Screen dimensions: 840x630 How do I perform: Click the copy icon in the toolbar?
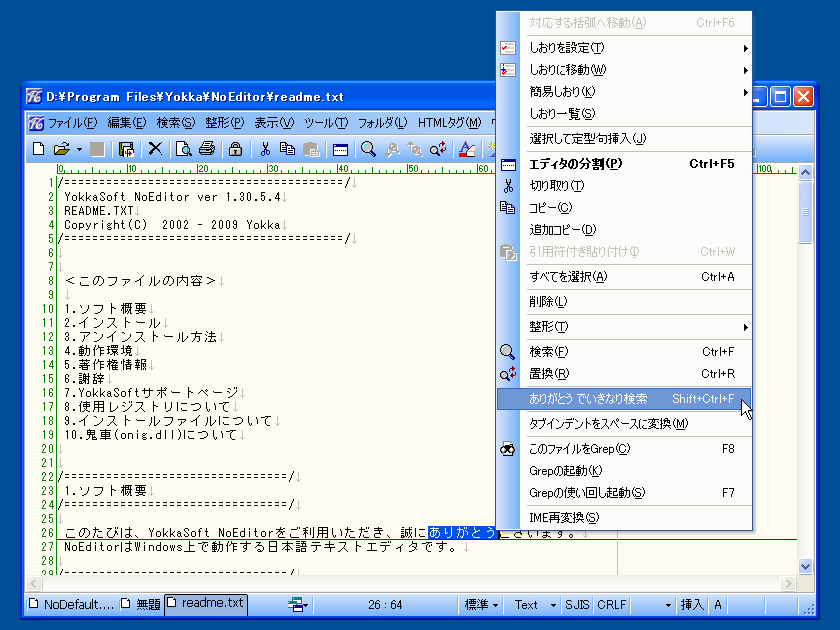tap(288, 149)
